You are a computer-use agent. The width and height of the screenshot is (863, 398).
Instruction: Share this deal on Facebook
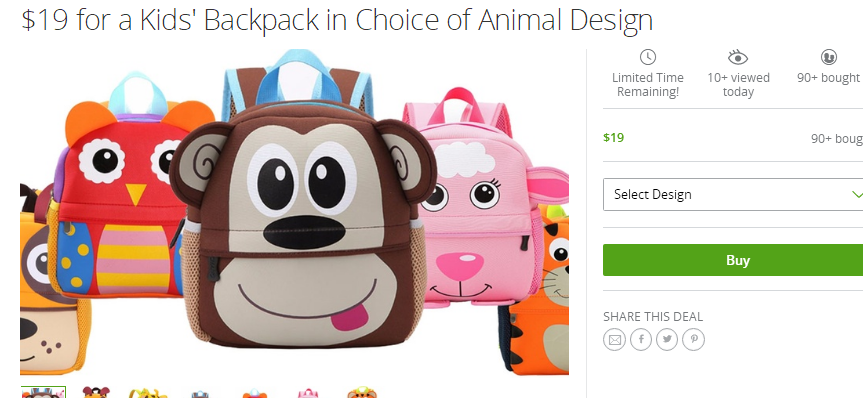click(x=641, y=339)
